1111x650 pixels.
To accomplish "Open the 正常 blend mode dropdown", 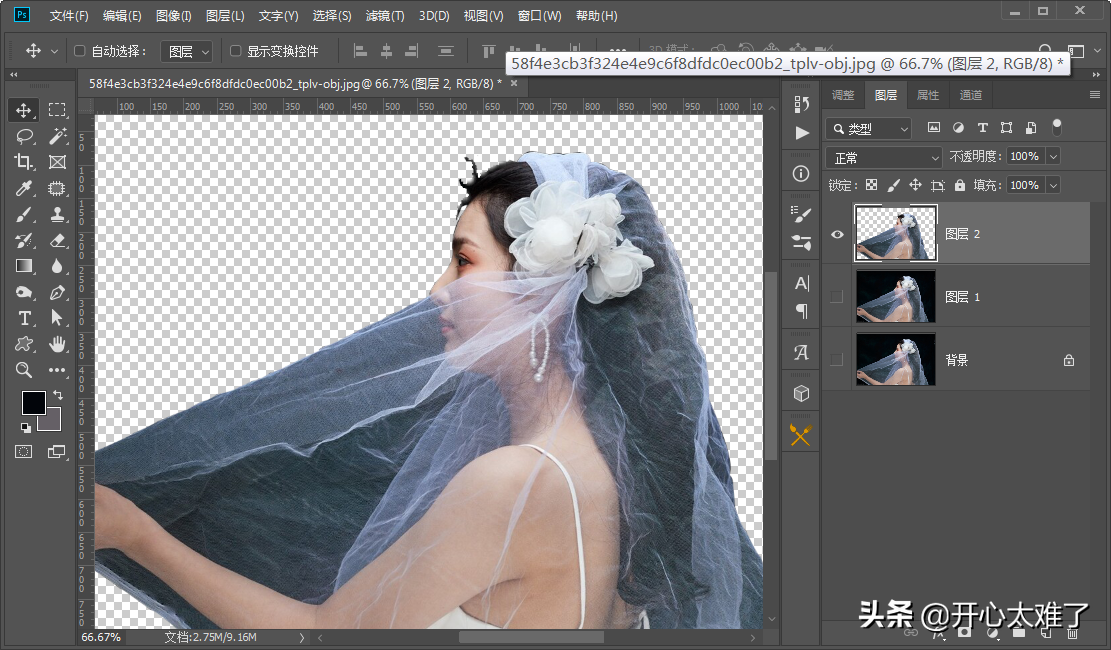I will pos(884,157).
